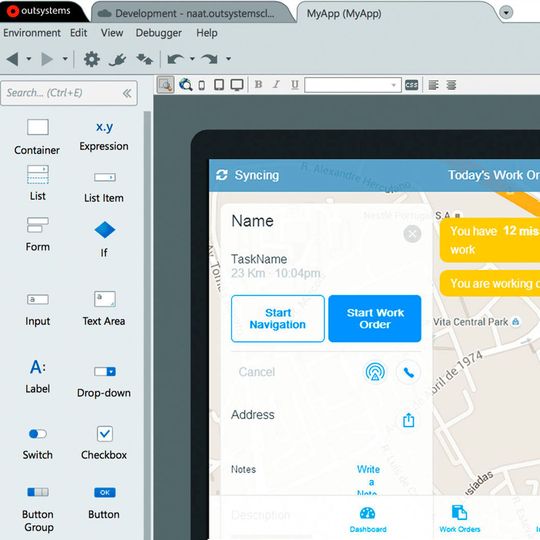Toggle underline formatting
This screenshot has height=540, width=540.
click(x=295, y=85)
